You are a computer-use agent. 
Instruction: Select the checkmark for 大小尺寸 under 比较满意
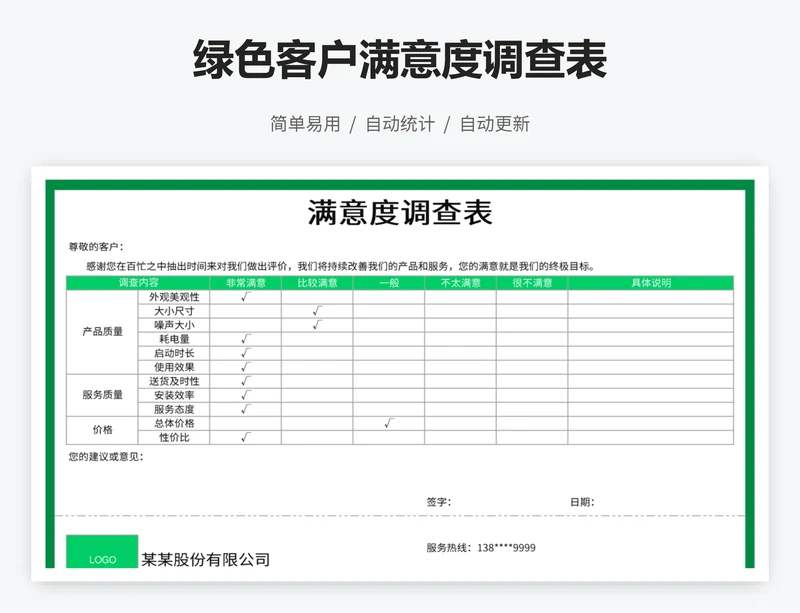coord(317,311)
